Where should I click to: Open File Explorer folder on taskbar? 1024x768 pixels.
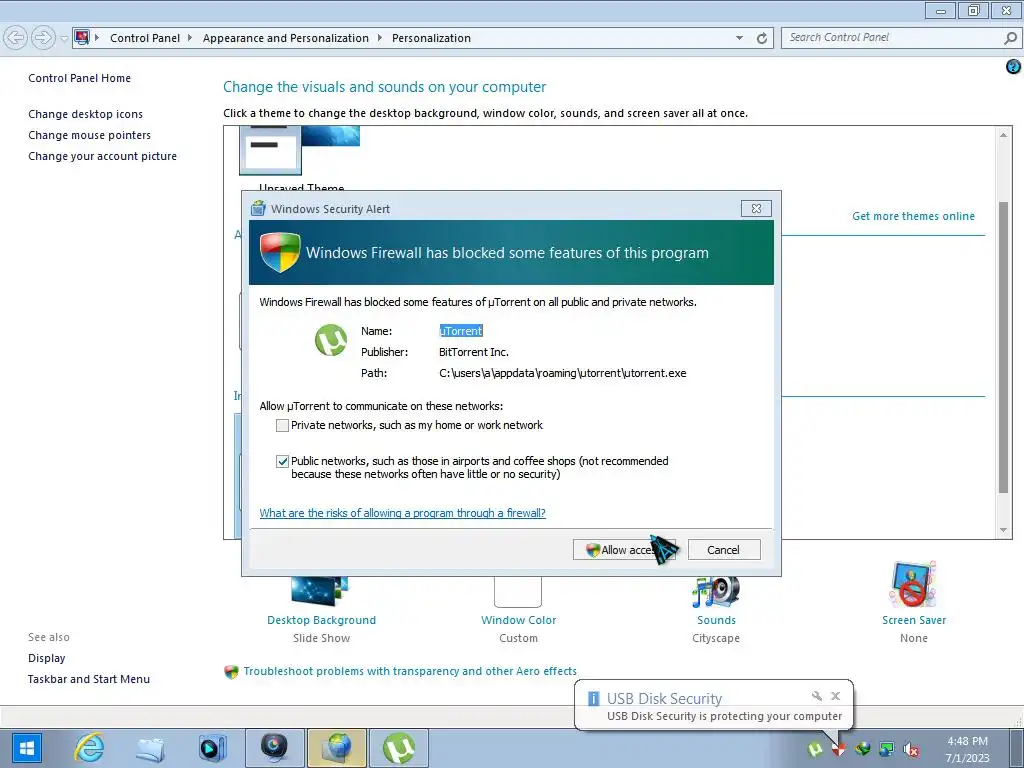(151, 748)
